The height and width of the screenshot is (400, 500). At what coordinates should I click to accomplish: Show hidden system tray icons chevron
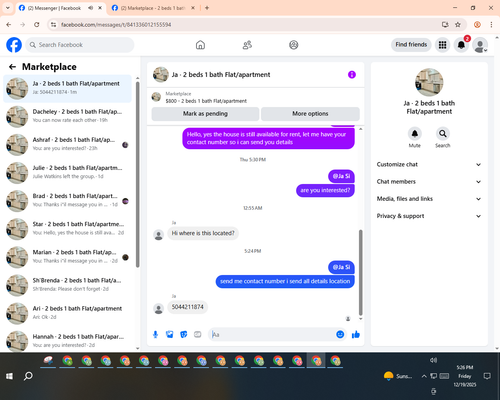(424, 376)
